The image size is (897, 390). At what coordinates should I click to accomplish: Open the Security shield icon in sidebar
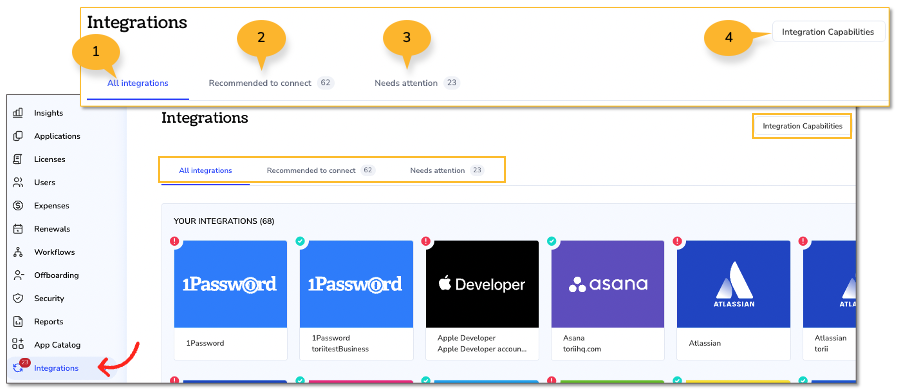[x=18, y=298]
